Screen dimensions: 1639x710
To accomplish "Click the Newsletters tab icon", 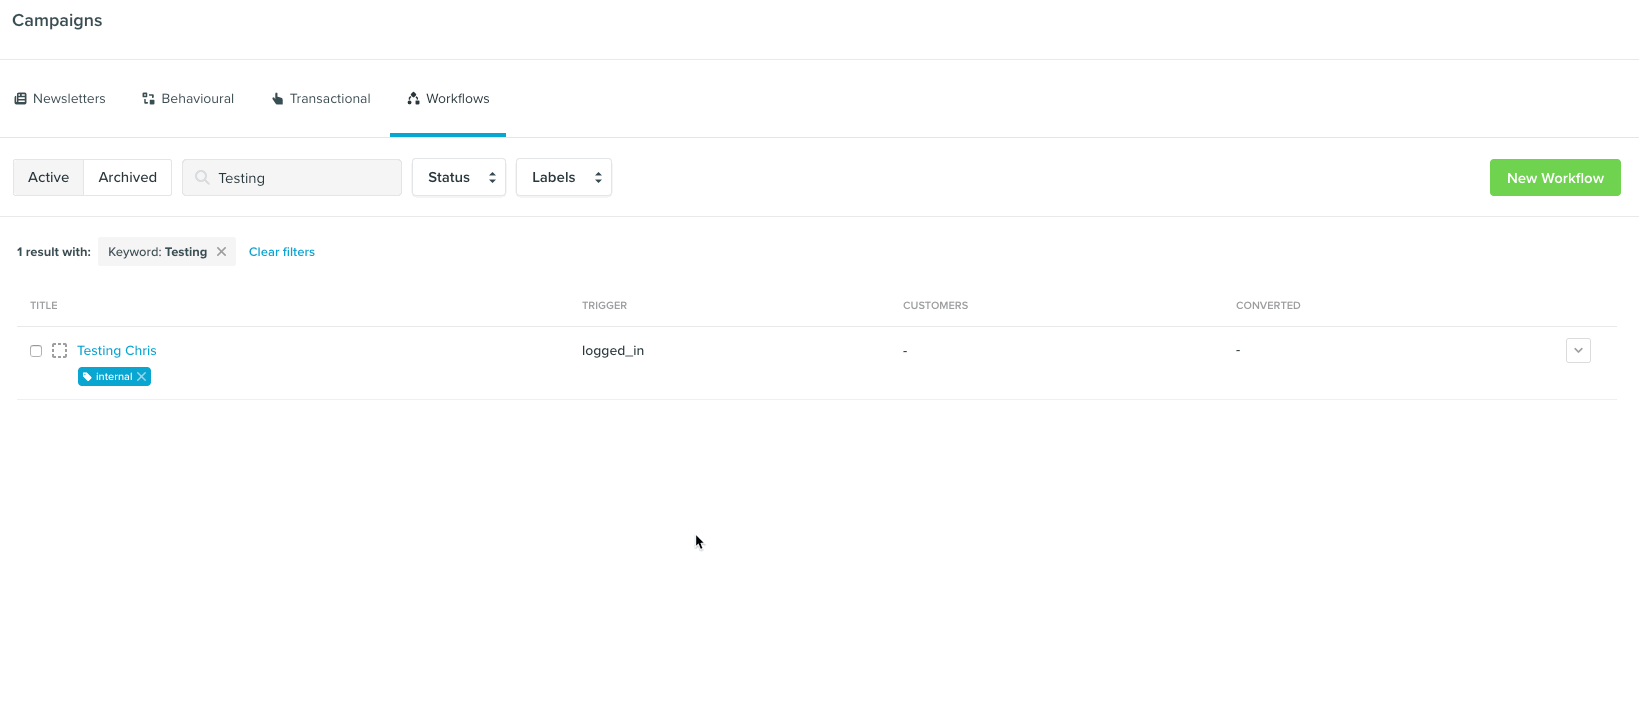I will [20, 99].
